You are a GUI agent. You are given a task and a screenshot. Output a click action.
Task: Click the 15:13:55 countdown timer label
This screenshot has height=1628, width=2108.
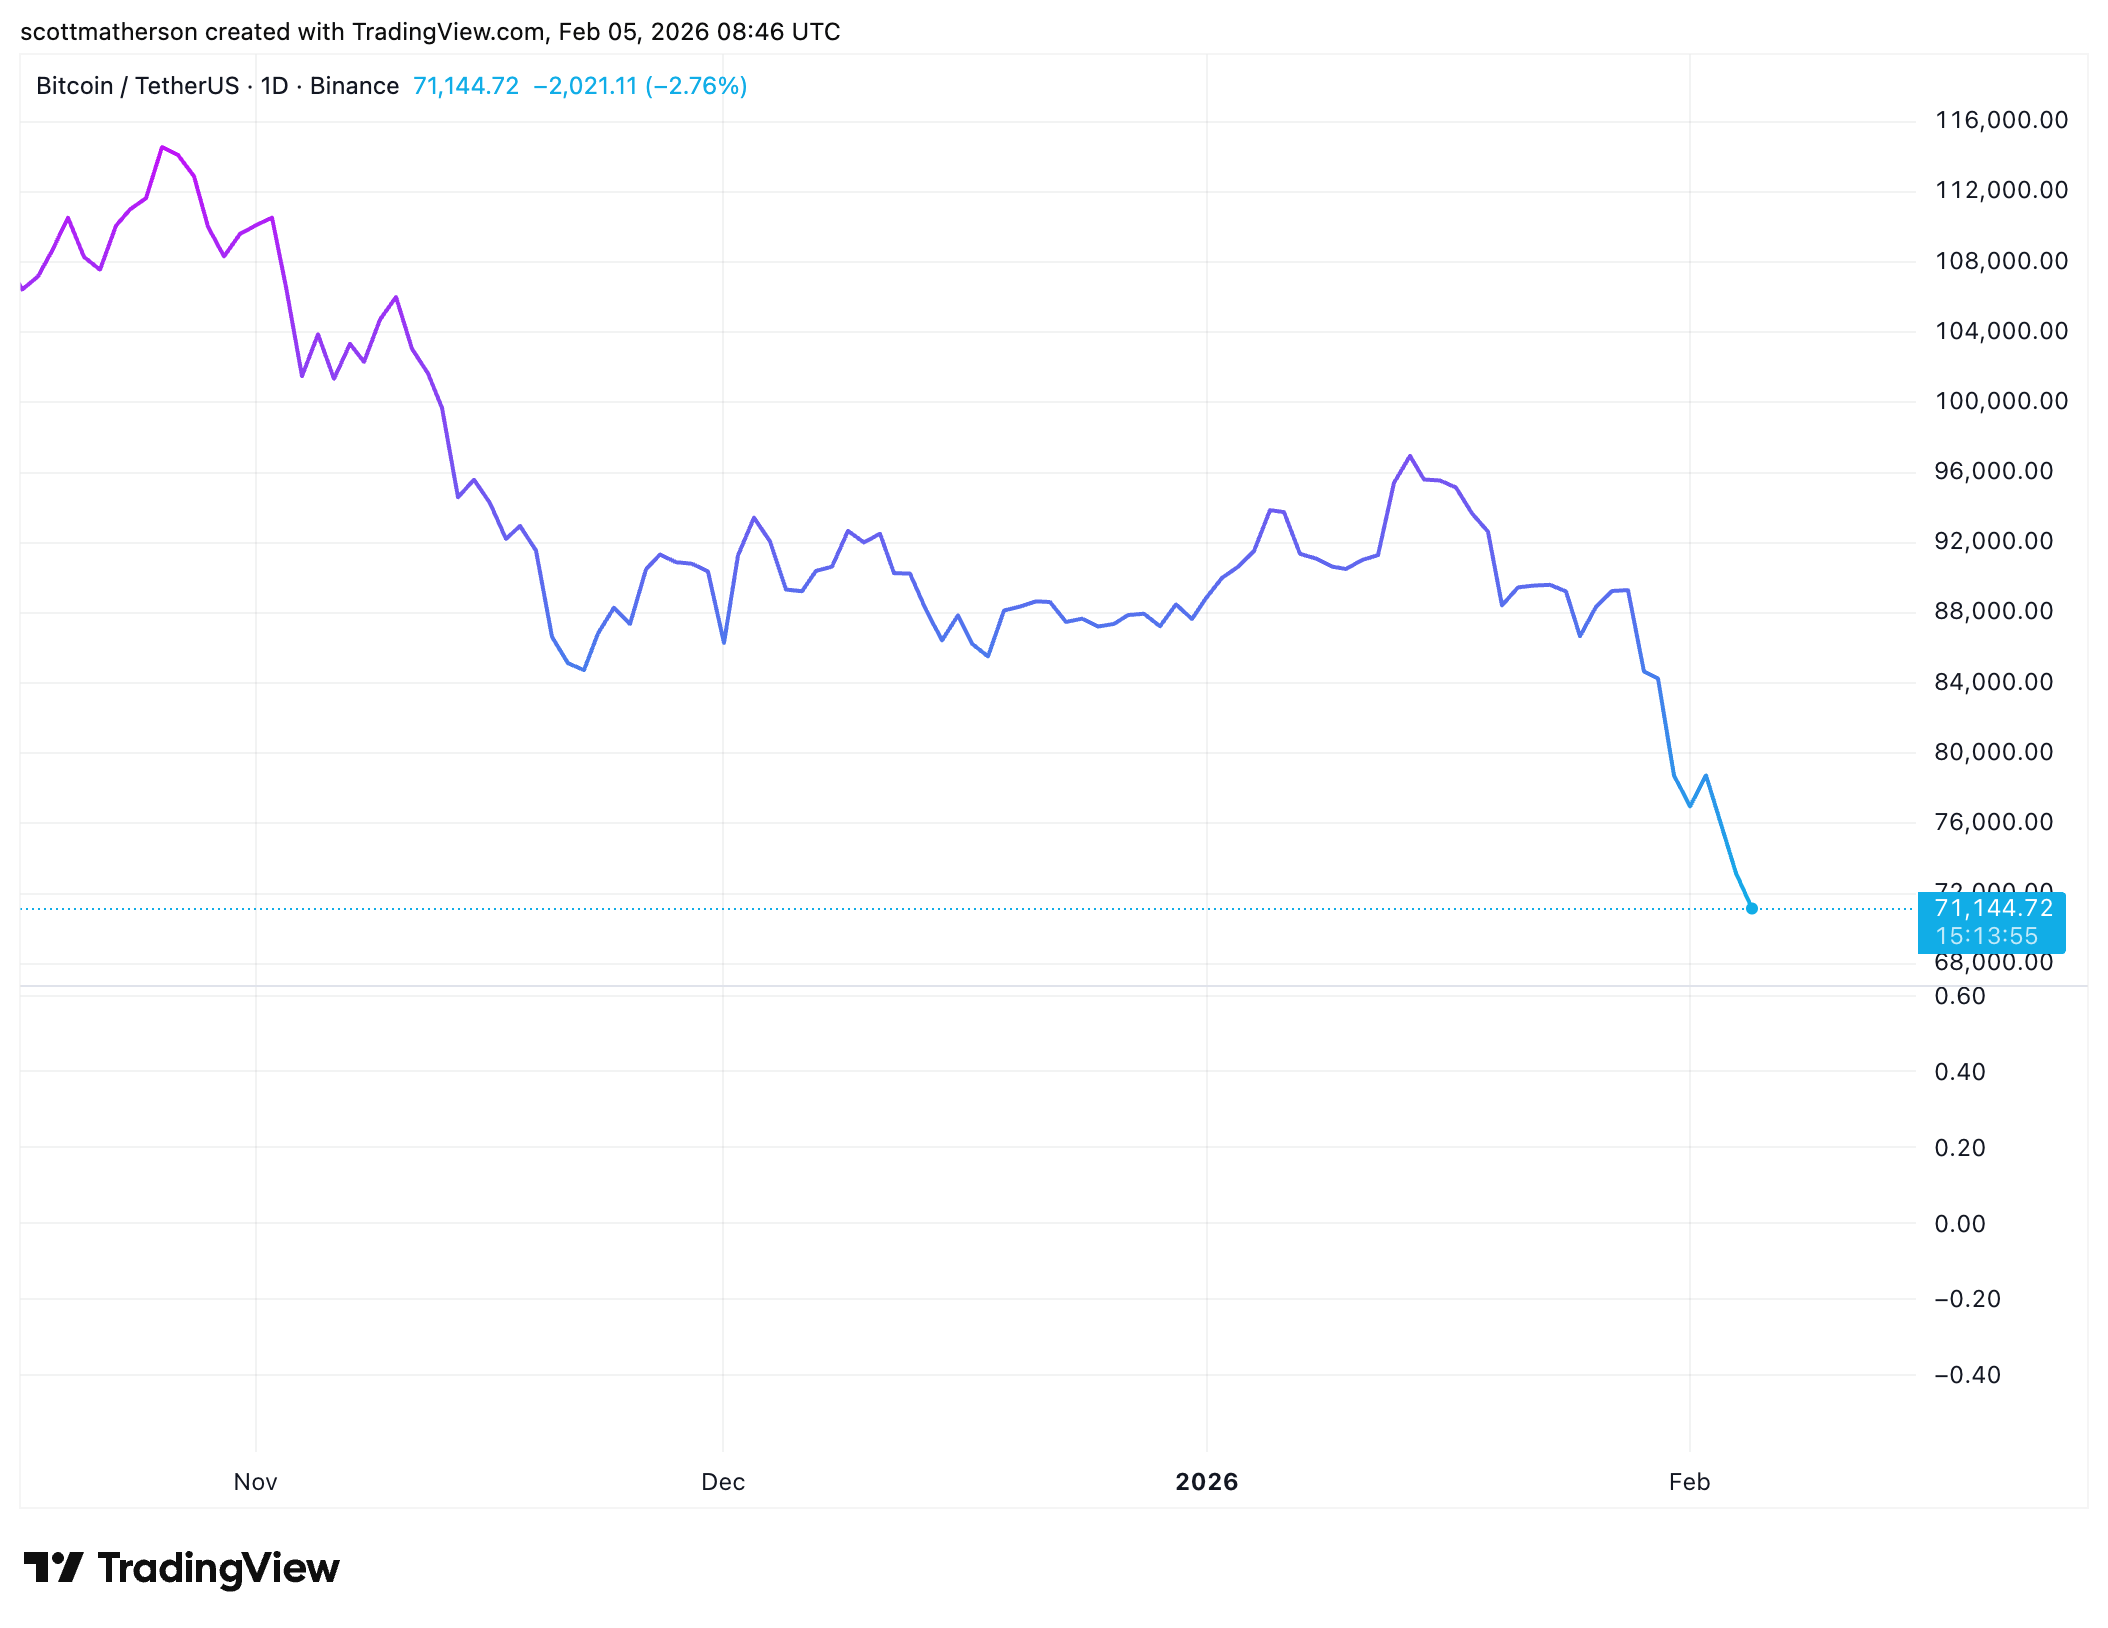point(1986,936)
